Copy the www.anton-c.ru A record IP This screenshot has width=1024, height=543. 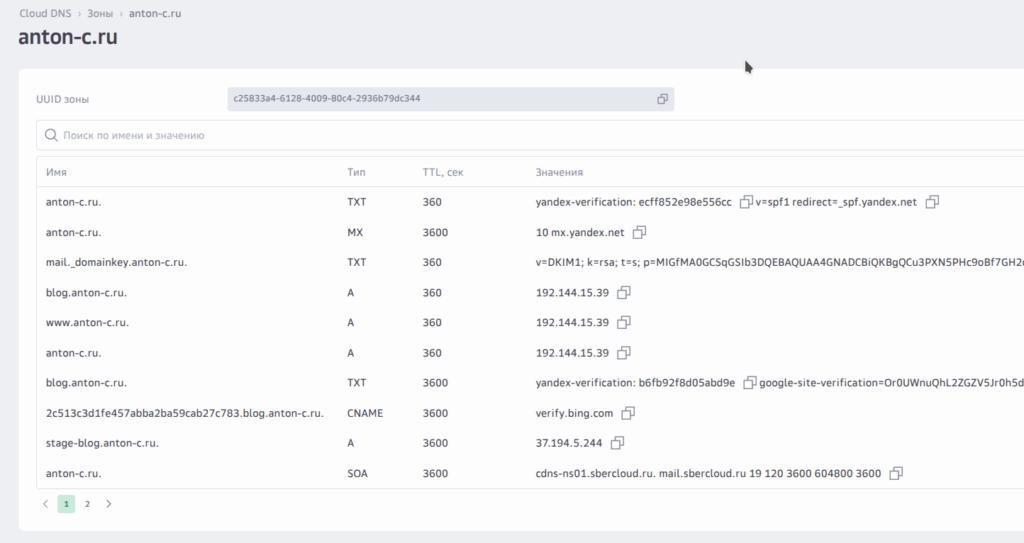pos(624,323)
